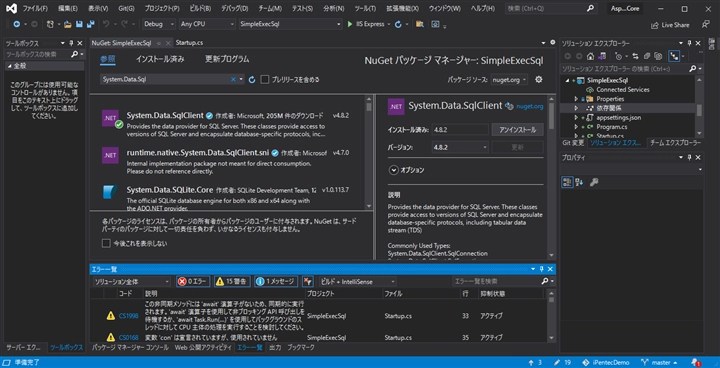Open the File menu

coord(35,9)
